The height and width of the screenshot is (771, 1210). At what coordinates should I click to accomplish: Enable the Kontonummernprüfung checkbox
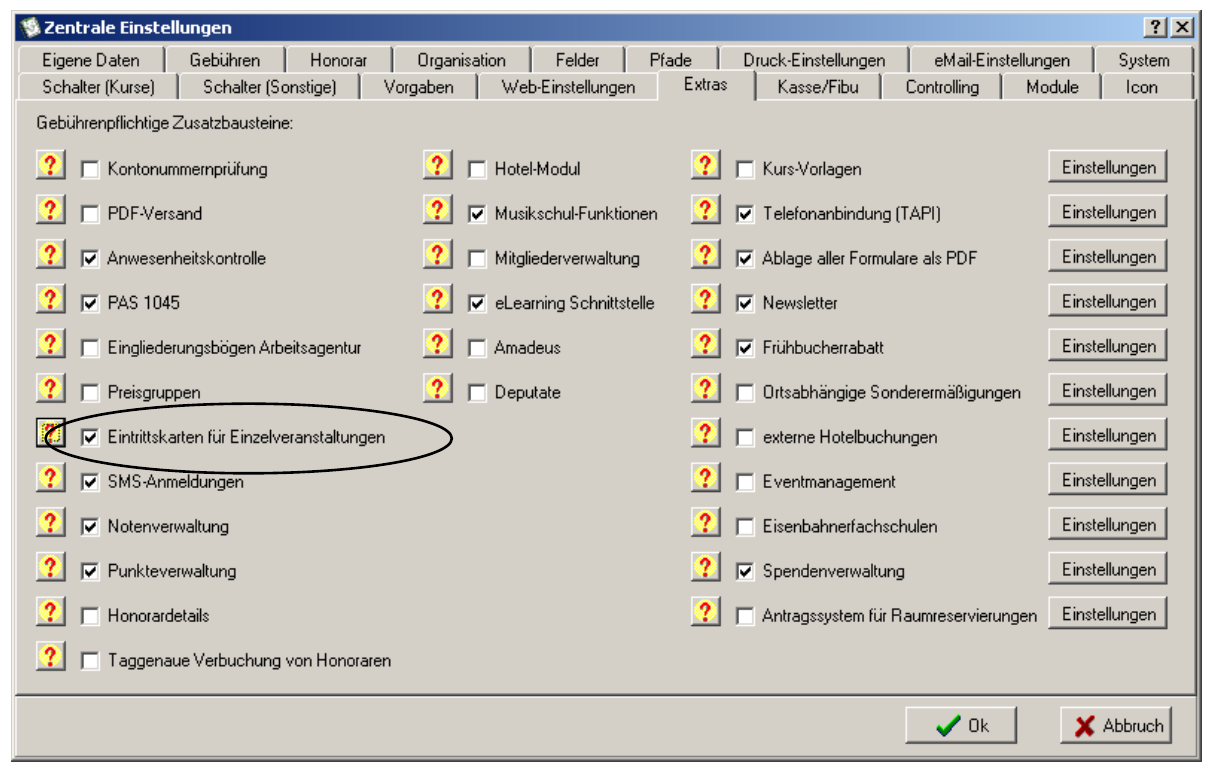[91, 170]
